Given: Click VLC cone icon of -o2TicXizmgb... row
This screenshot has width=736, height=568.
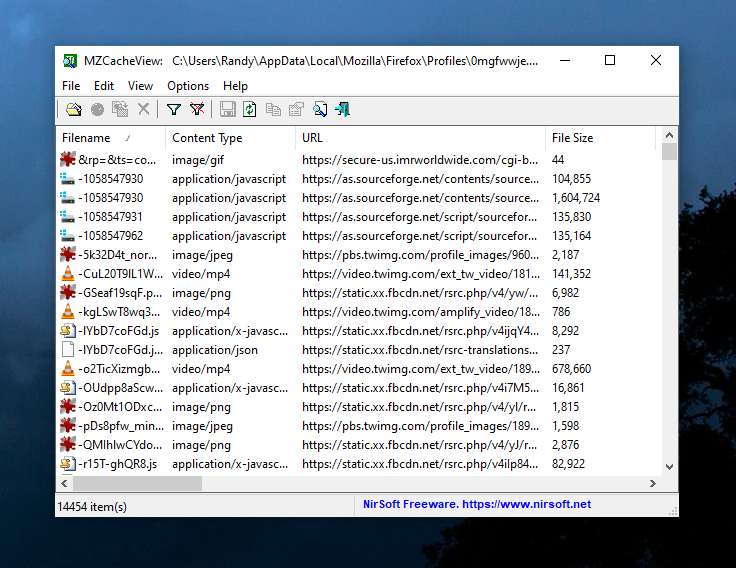Looking at the screenshot, I should pyautogui.click(x=68, y=369).
